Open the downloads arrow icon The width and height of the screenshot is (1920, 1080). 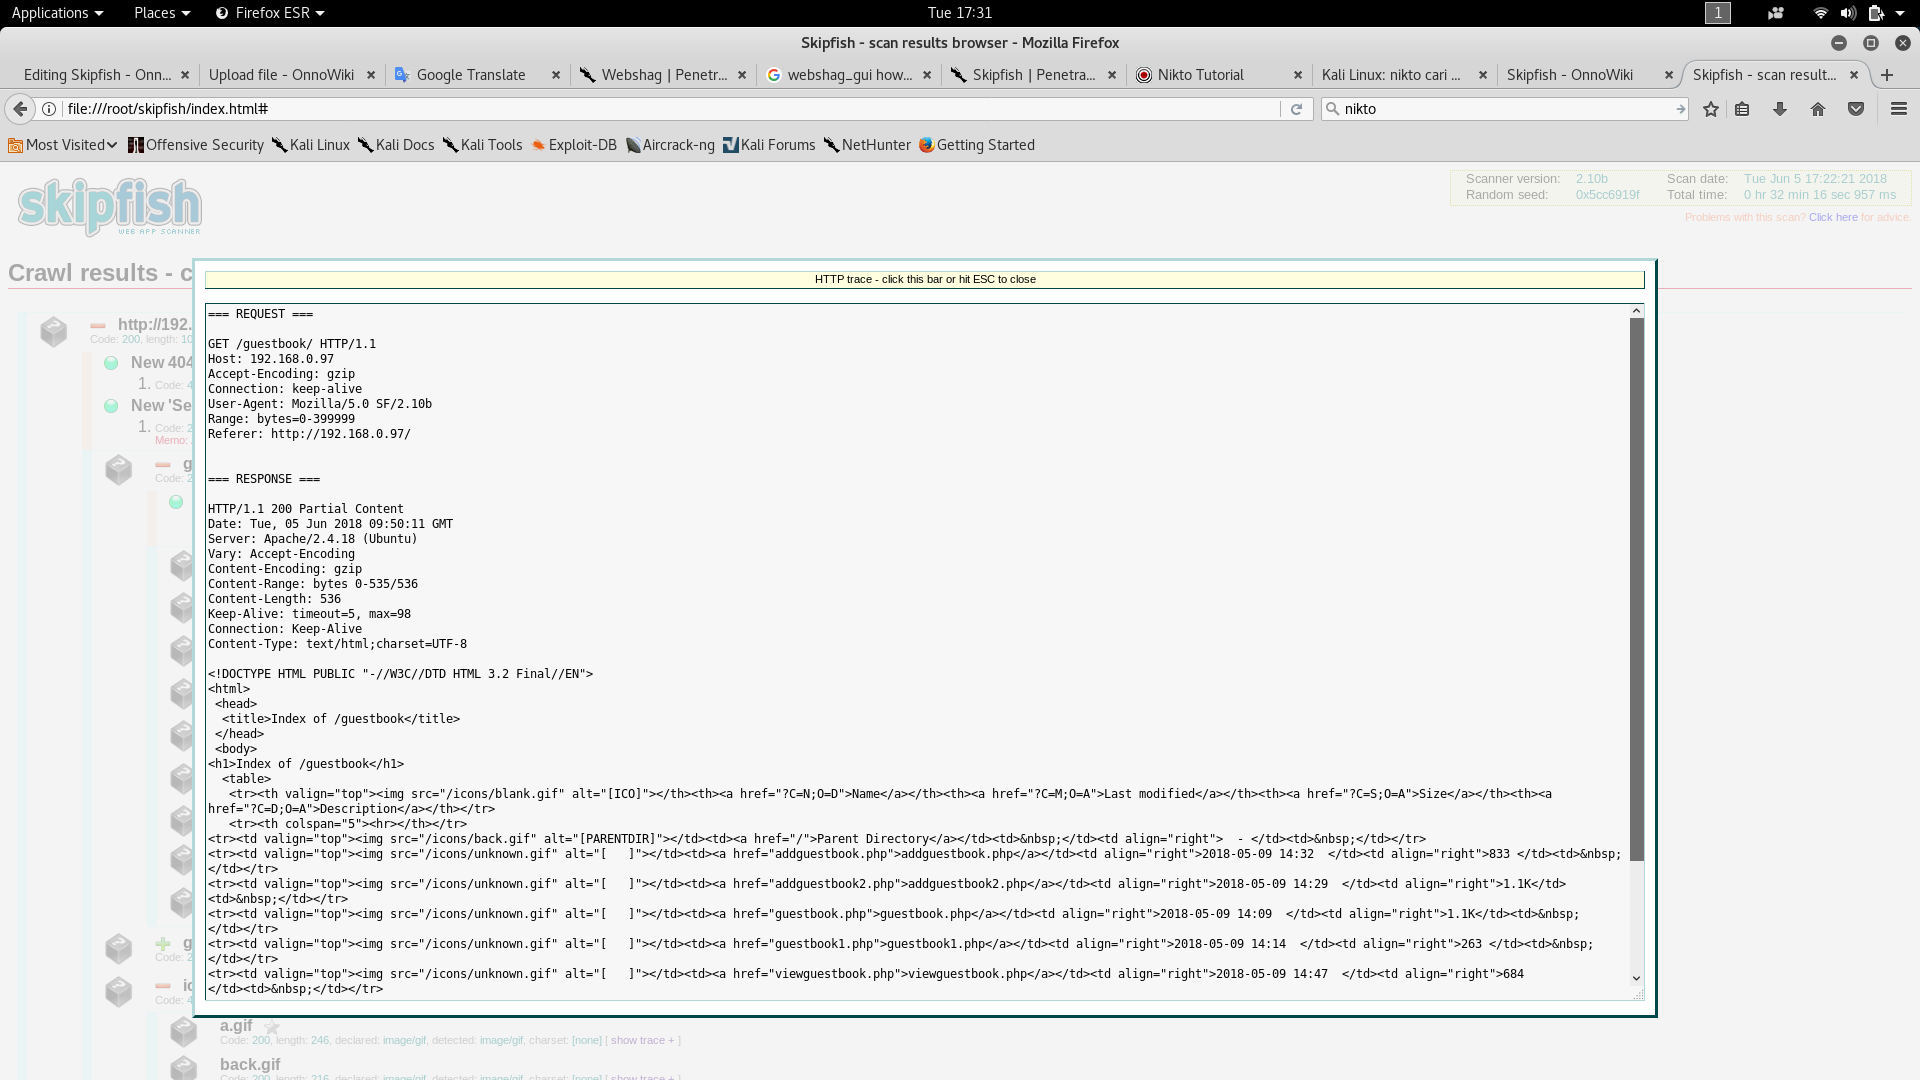tap(1780, 109)
